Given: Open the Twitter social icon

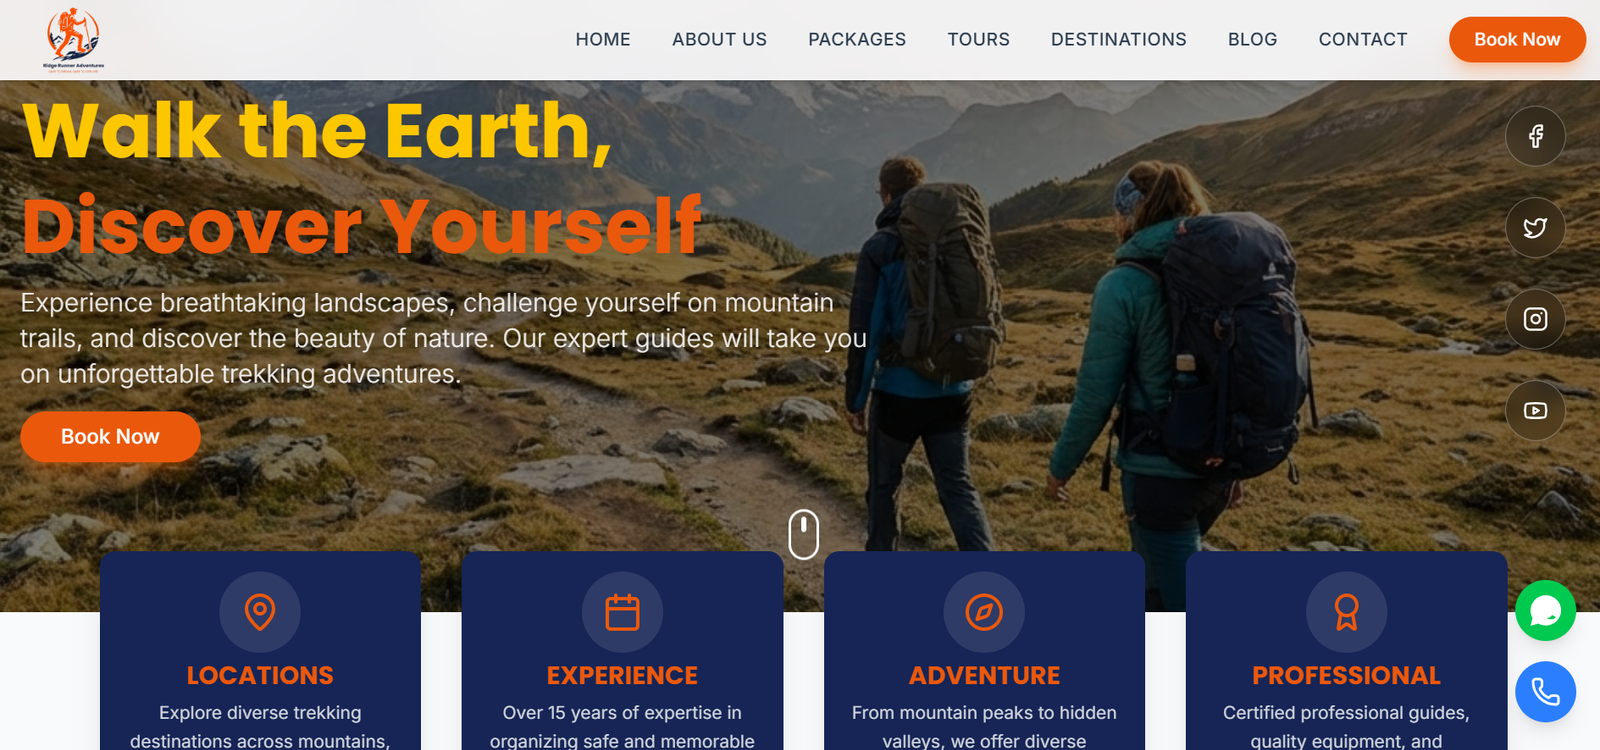Looking at the screenshot, I should tap(1535, 228).
